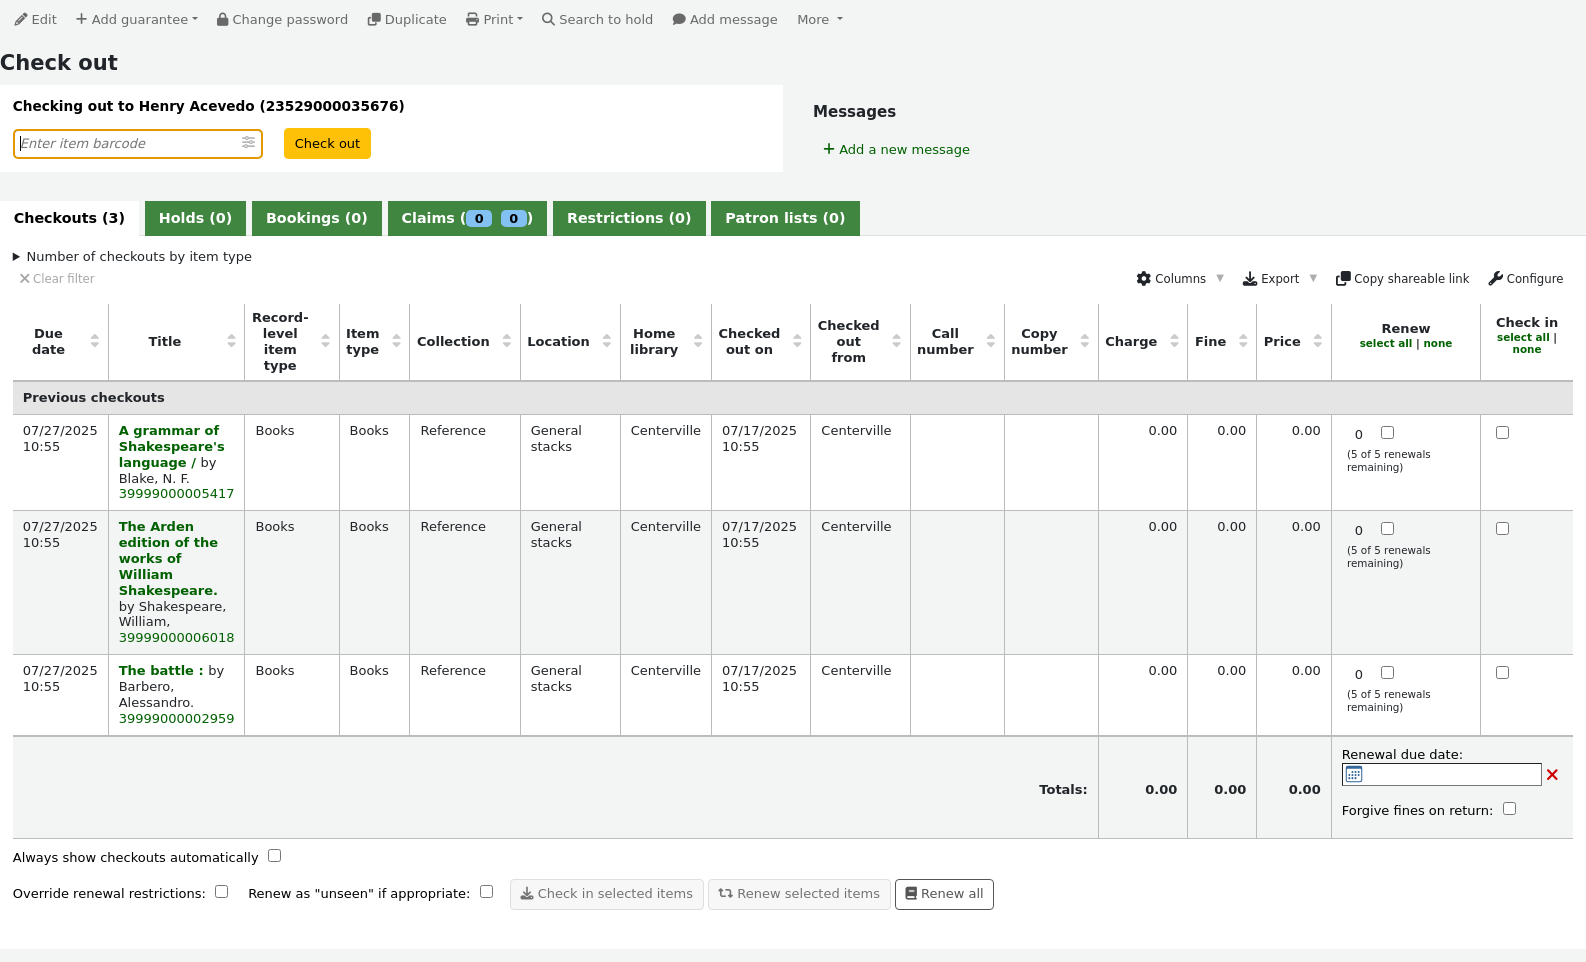Enable Override renewal restrictions
The height and width of the screenshot is (962, 1586).
221,892
